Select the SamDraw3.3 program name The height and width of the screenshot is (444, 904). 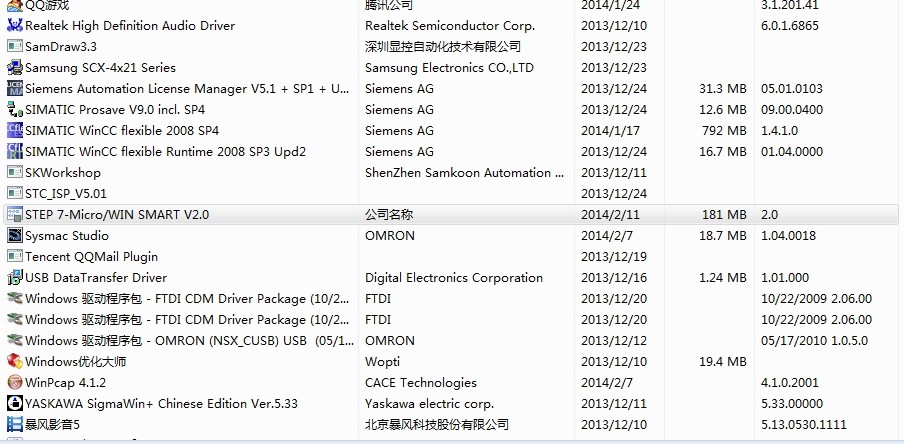coord(61,46)
